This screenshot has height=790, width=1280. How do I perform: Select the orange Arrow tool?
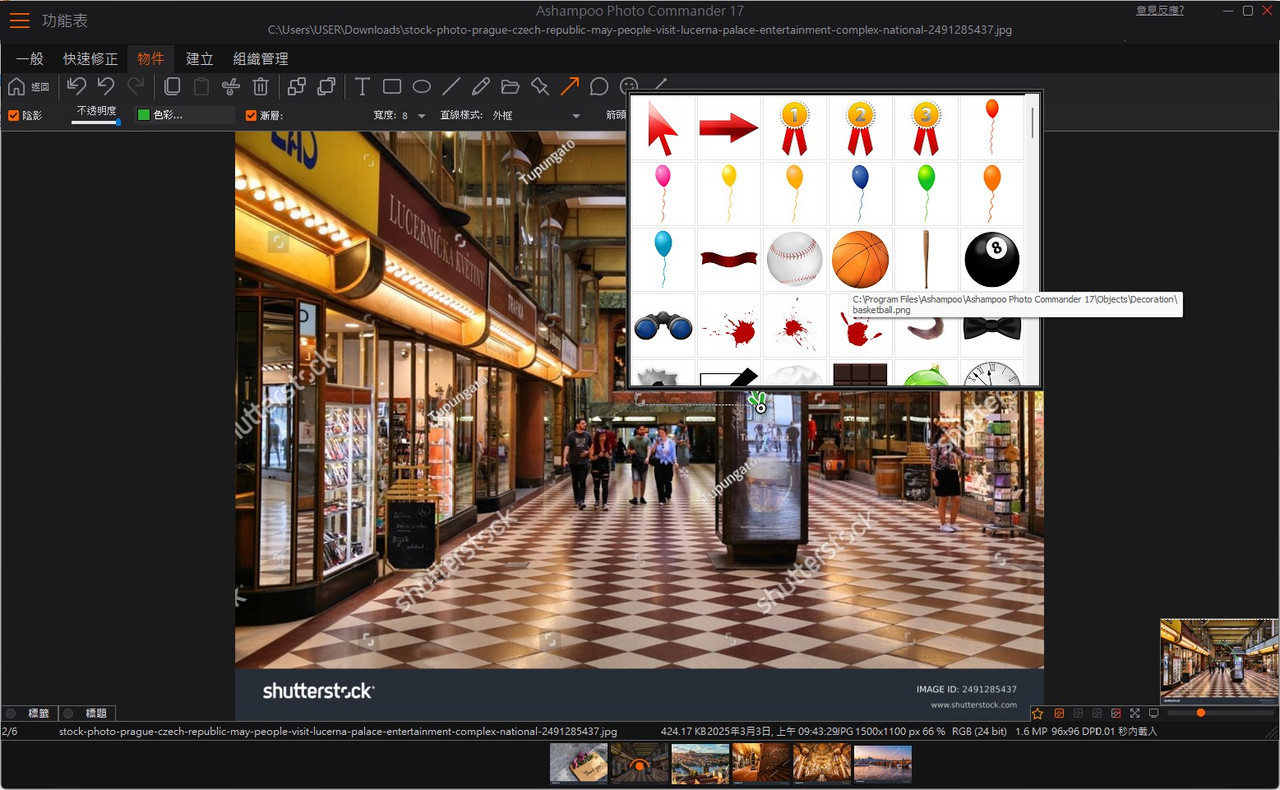tap(570, 87)
